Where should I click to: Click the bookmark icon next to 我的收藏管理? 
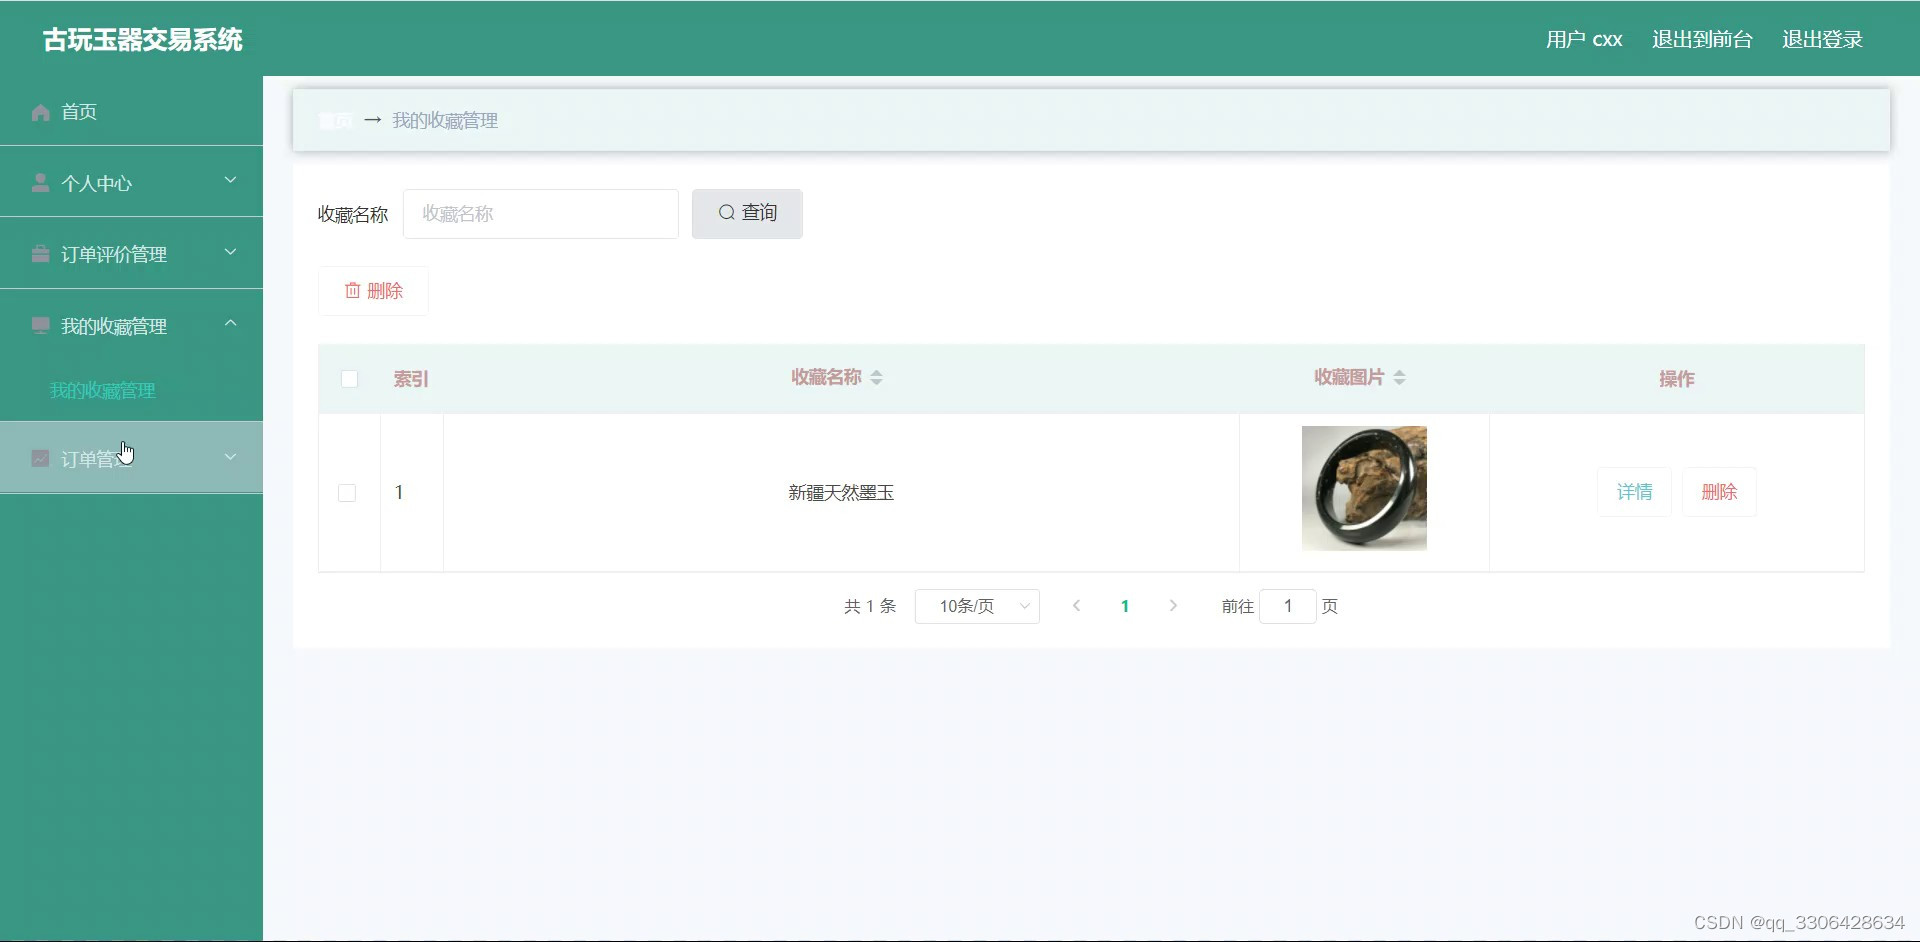[40, 325]
